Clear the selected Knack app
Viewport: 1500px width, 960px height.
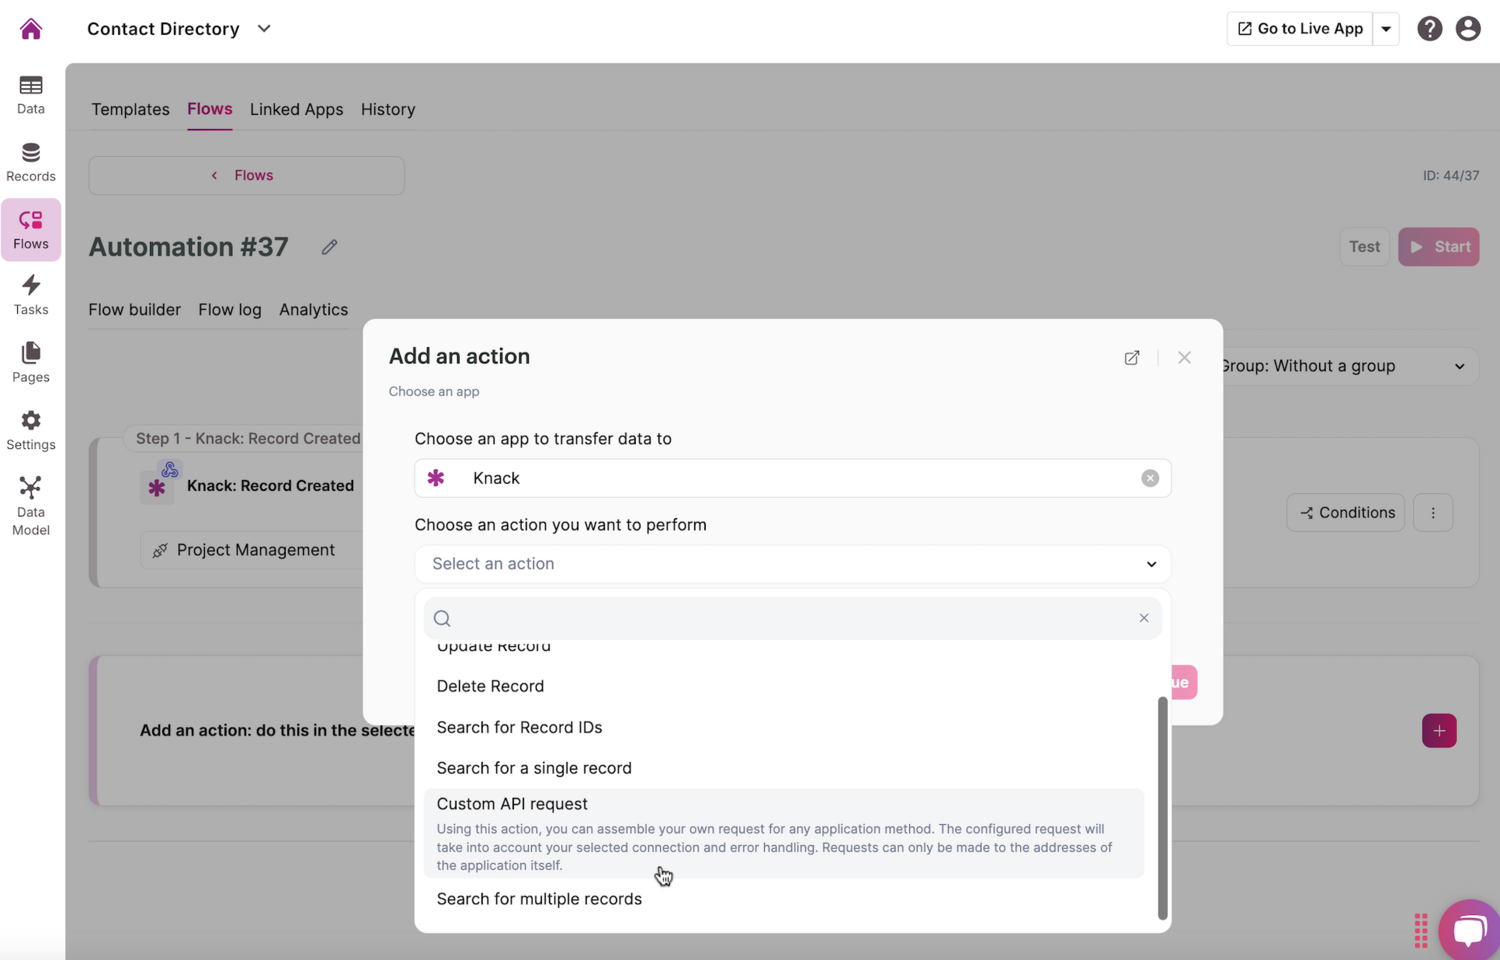1149,477
